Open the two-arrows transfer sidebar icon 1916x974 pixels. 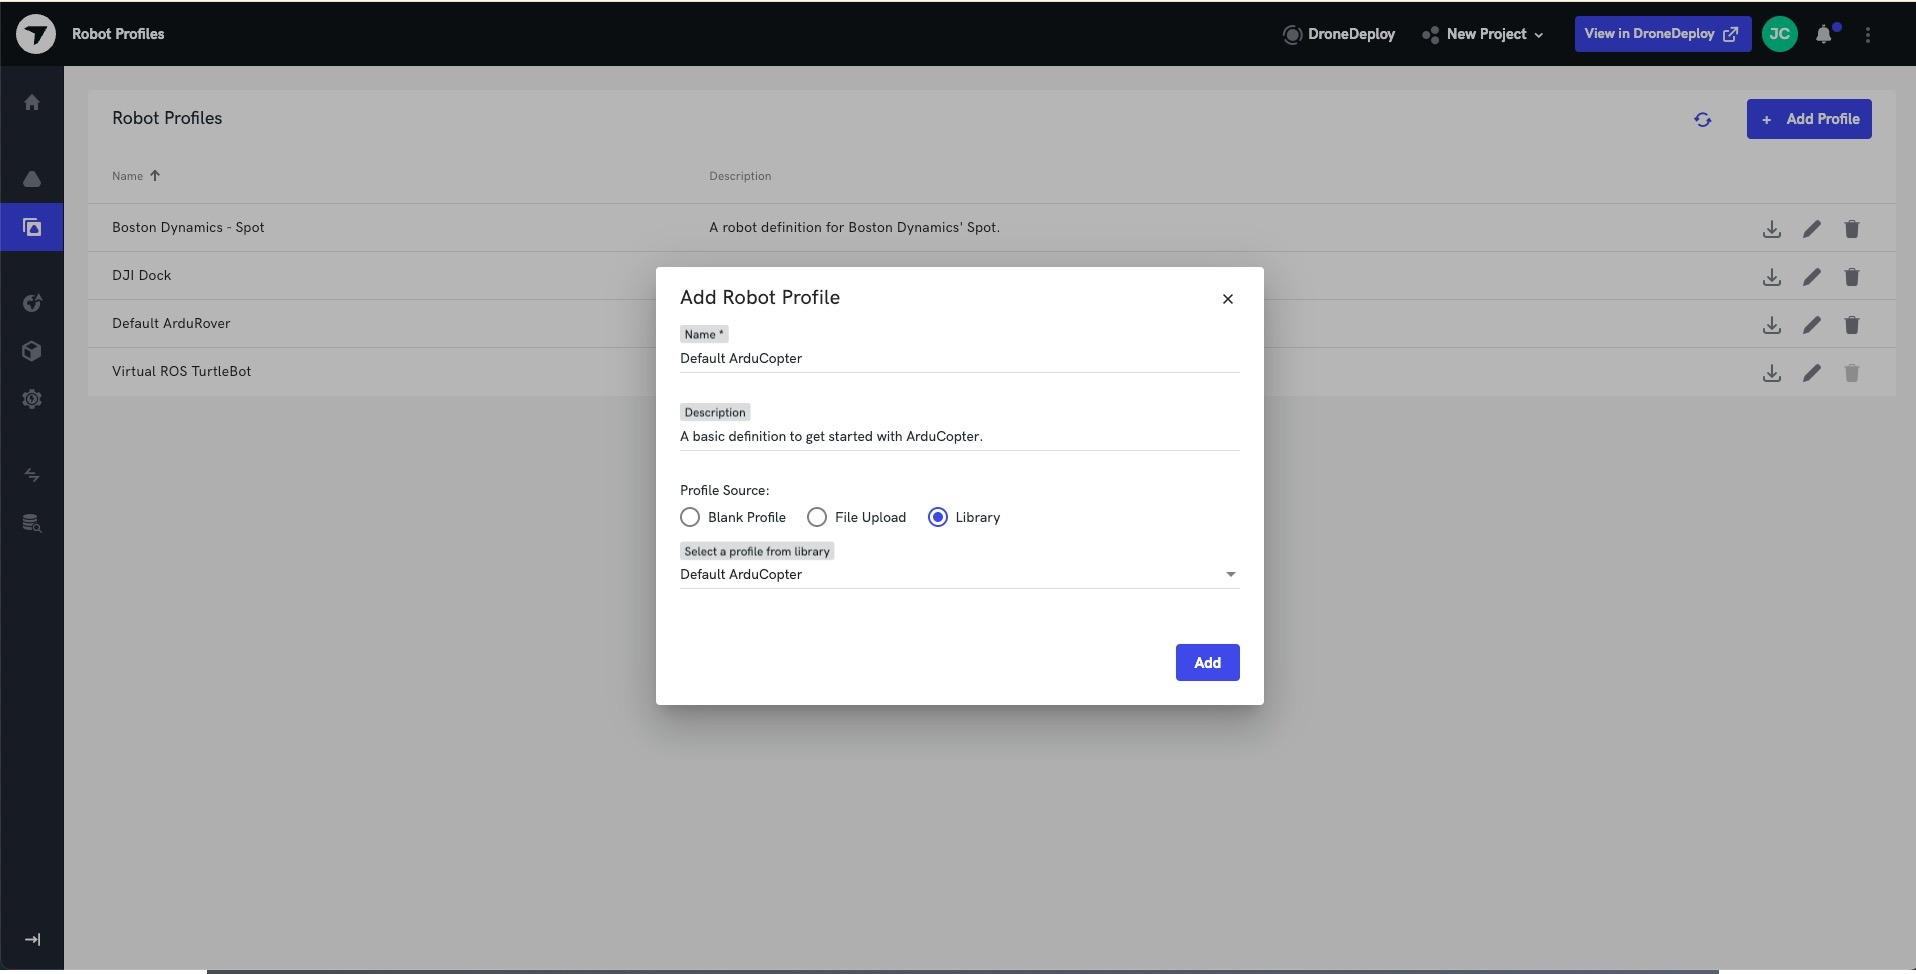[32, 475]
